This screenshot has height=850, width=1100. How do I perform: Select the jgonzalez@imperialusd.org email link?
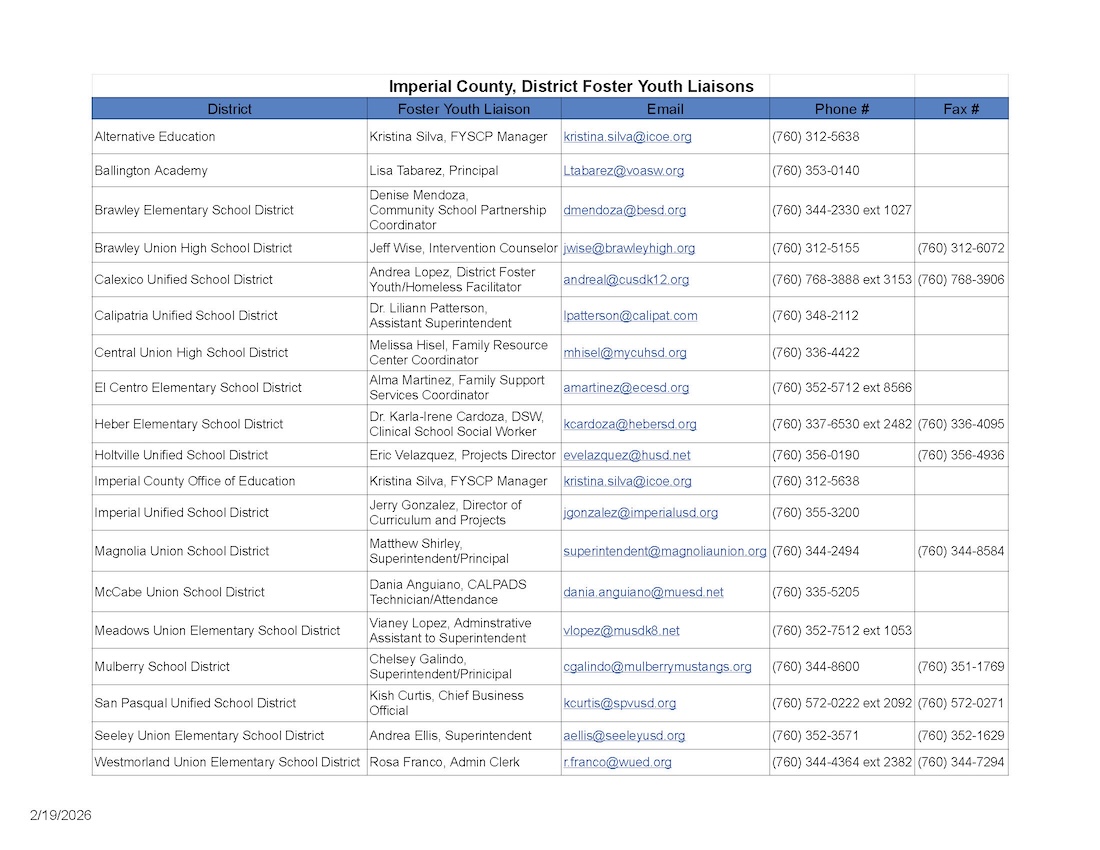click(640, 513)
